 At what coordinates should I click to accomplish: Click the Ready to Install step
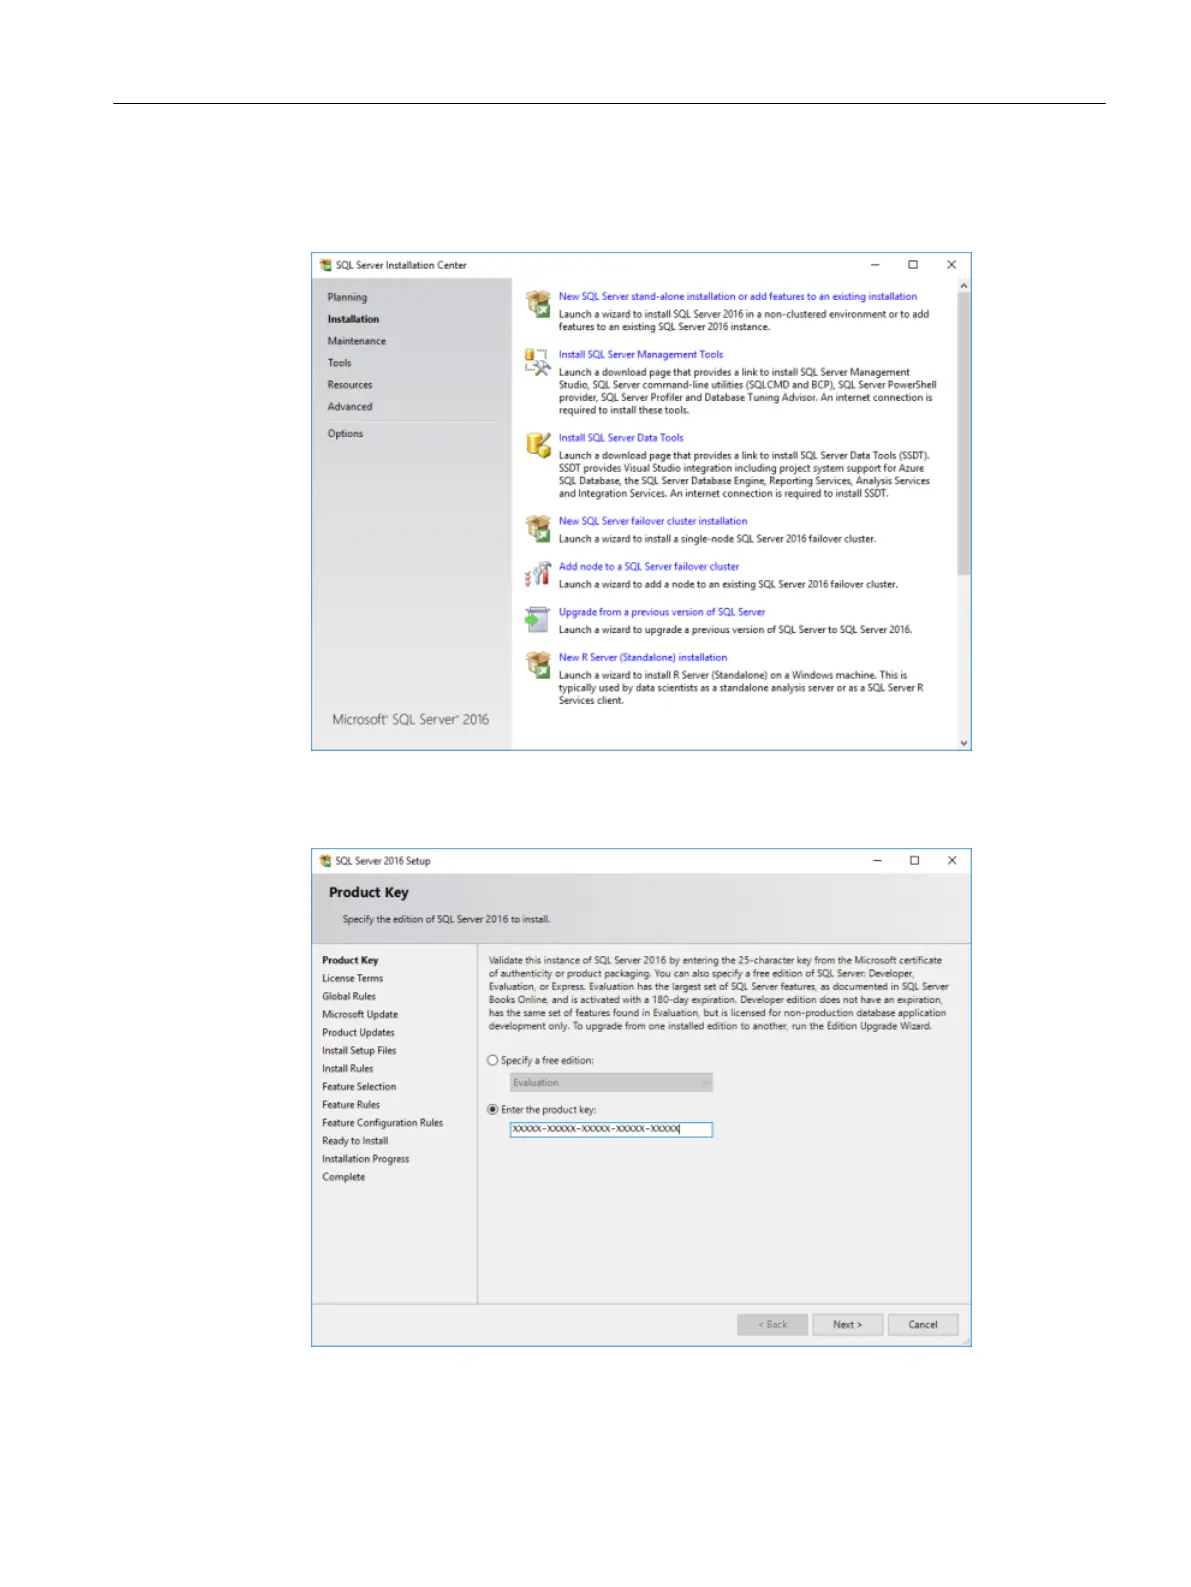[355, 1140]
